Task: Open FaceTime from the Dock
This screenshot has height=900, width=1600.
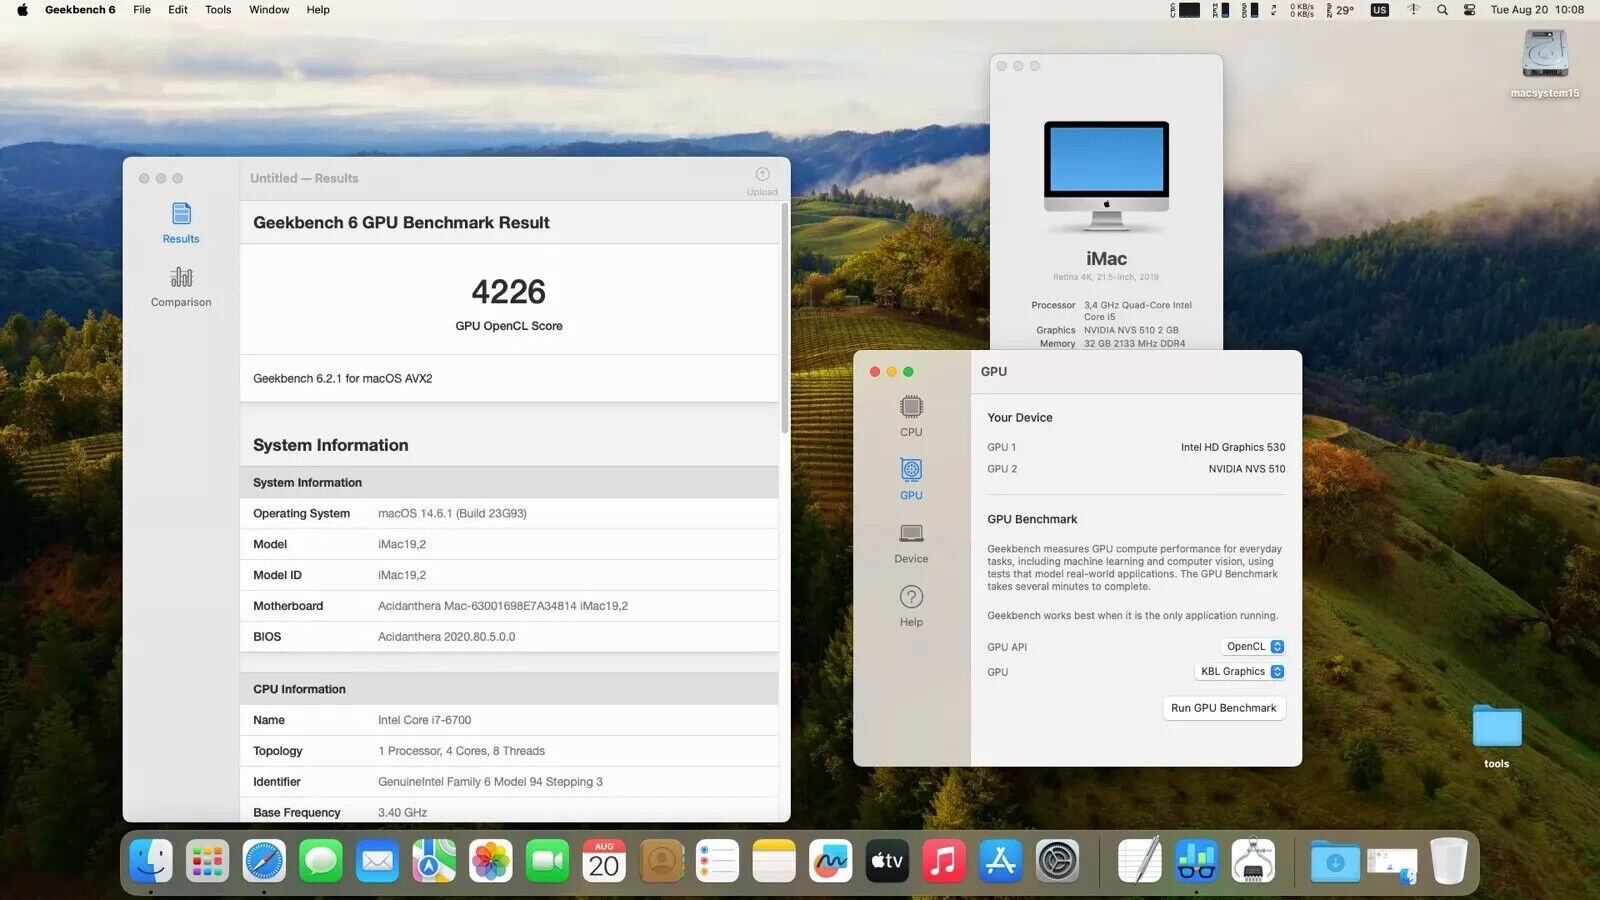Action: (x=548, y=861)
